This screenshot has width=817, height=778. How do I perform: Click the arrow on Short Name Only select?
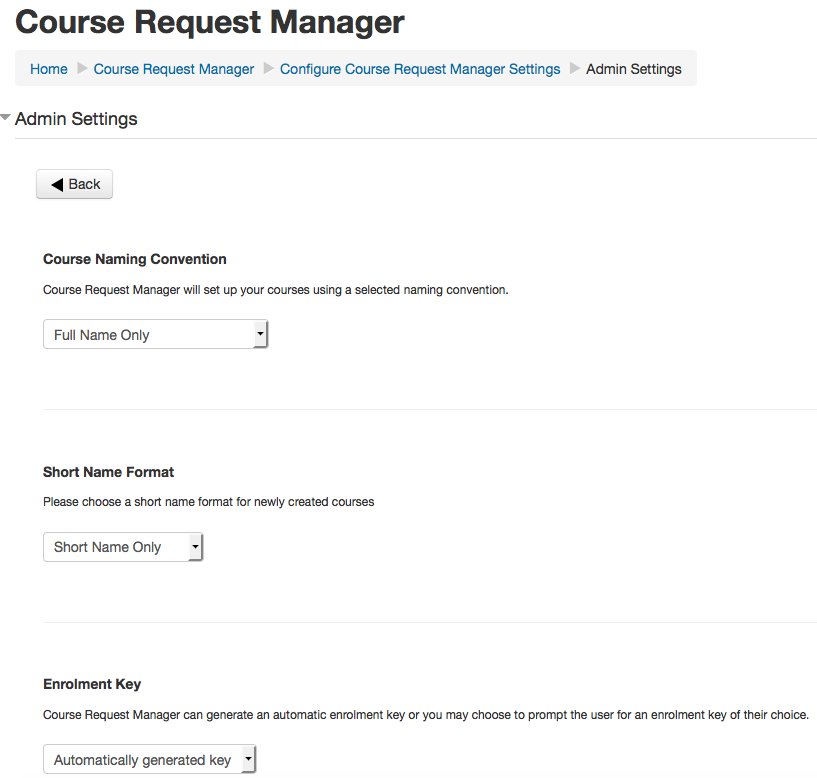click(x=195, y=547)
